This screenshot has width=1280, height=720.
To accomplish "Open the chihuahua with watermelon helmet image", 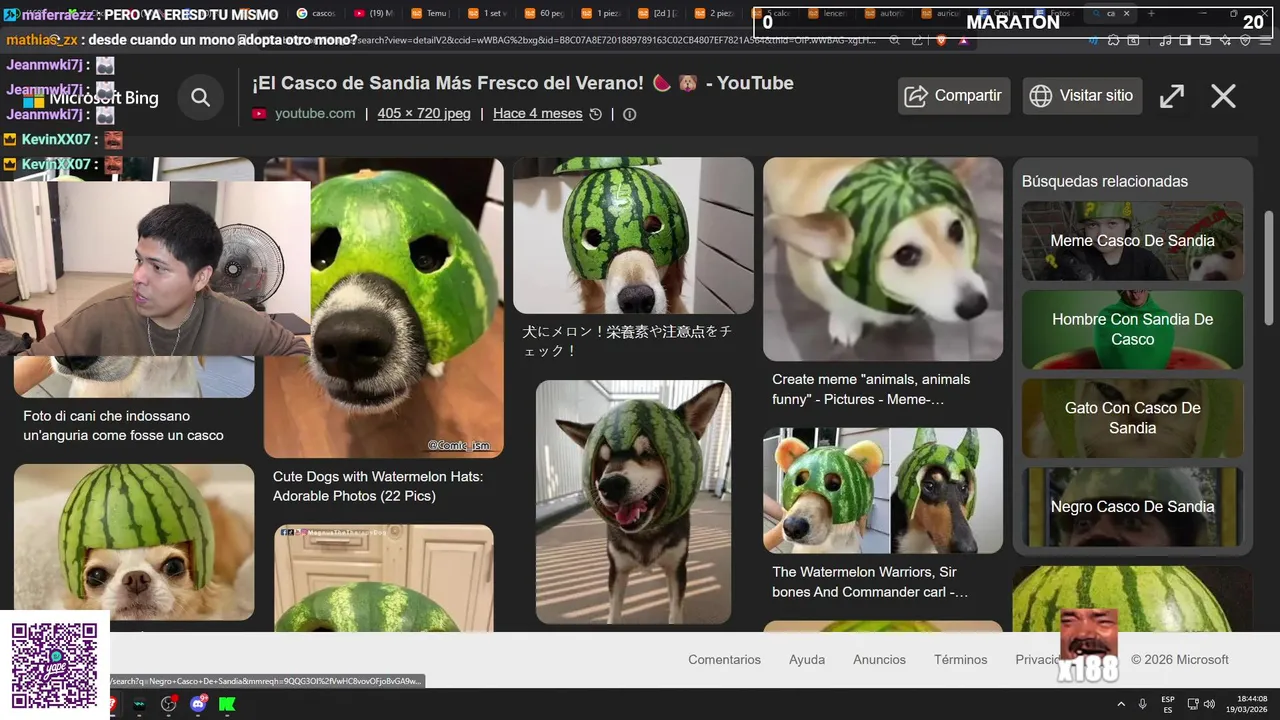I will (134, 542).
